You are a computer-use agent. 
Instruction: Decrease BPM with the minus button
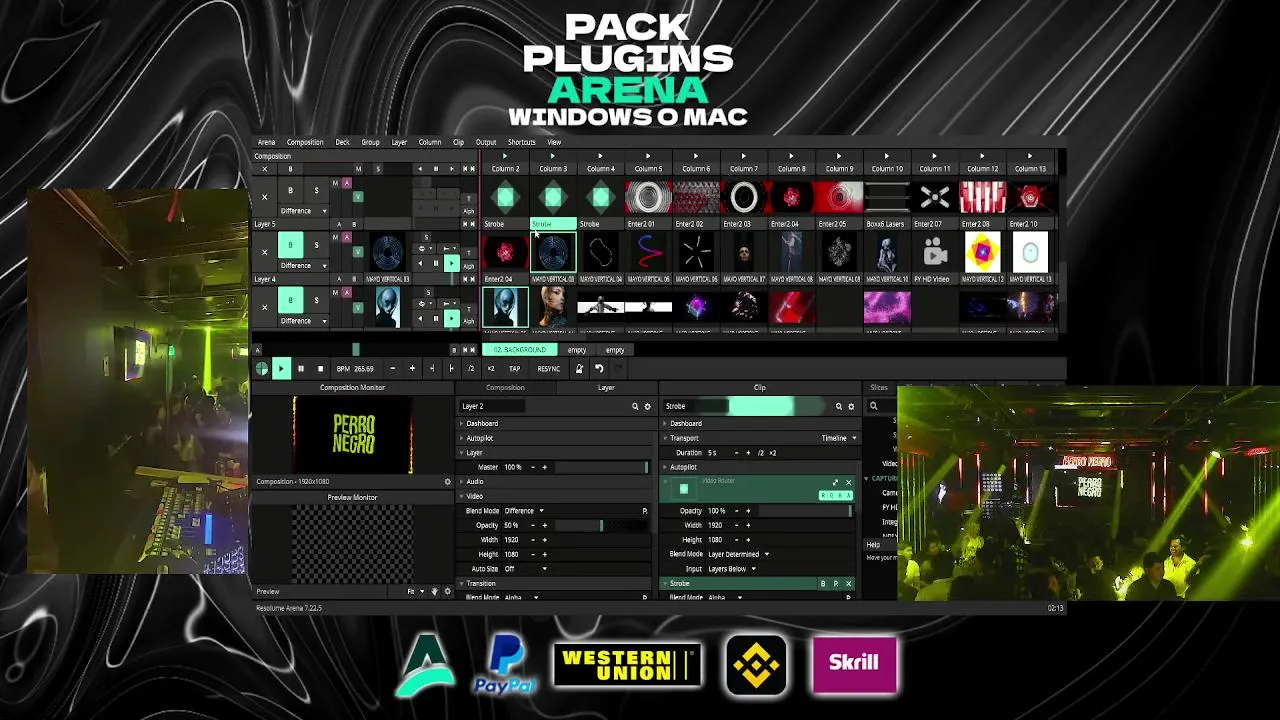pos(392,369)
